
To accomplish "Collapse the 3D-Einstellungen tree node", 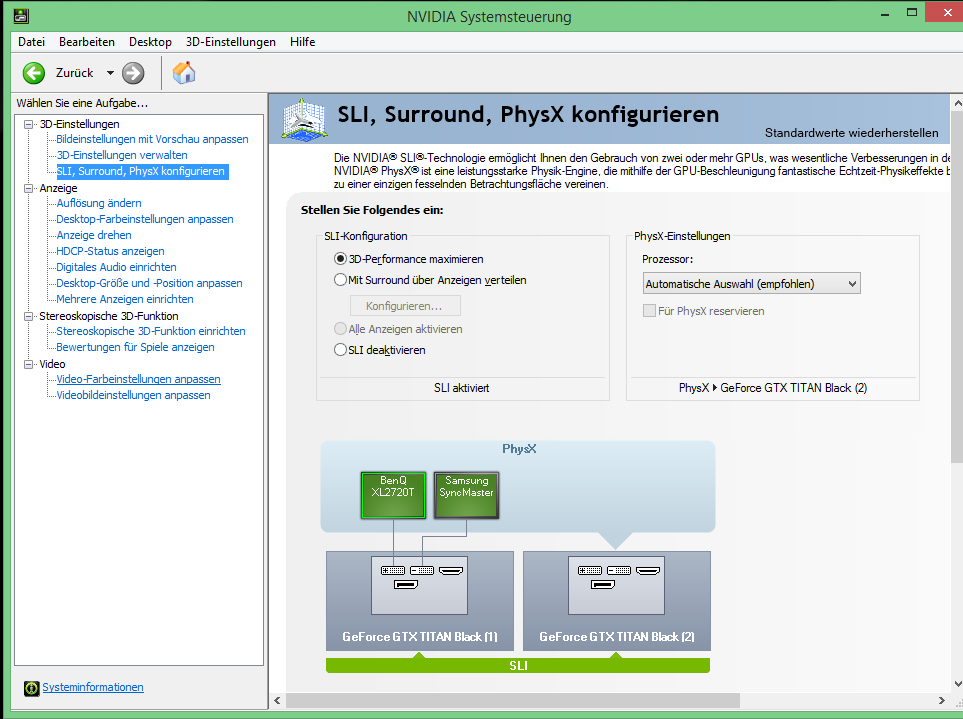I will (28, 124).
